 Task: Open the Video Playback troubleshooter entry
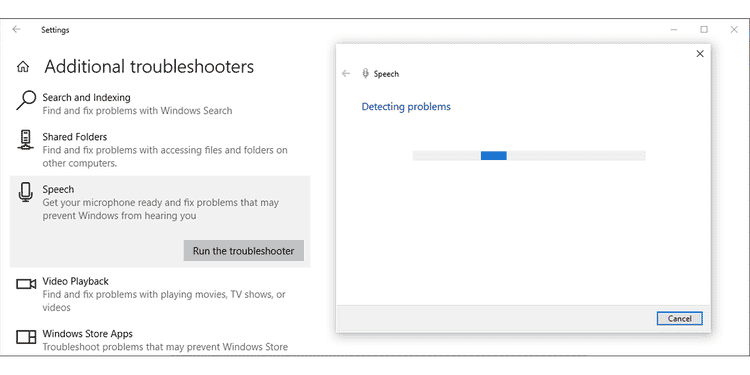pos(160,294)
